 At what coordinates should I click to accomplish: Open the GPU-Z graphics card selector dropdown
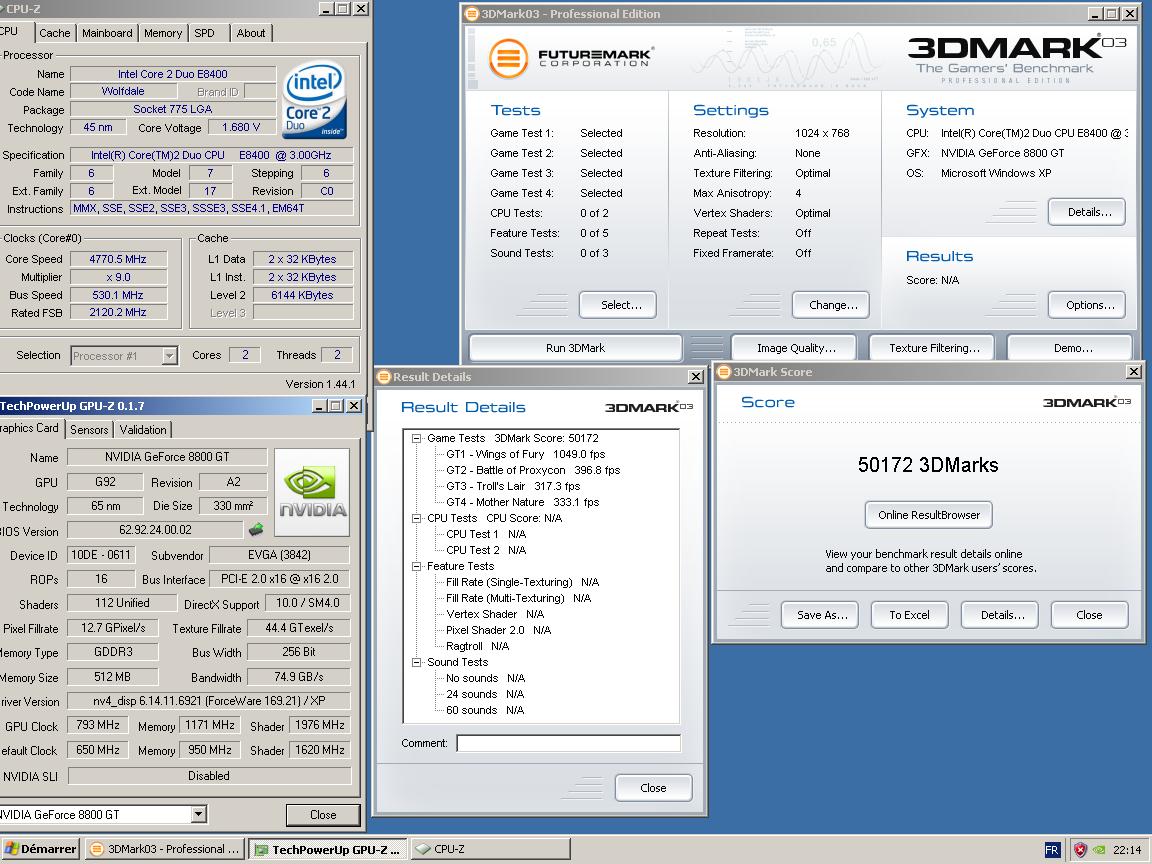(x=198, y=815)
